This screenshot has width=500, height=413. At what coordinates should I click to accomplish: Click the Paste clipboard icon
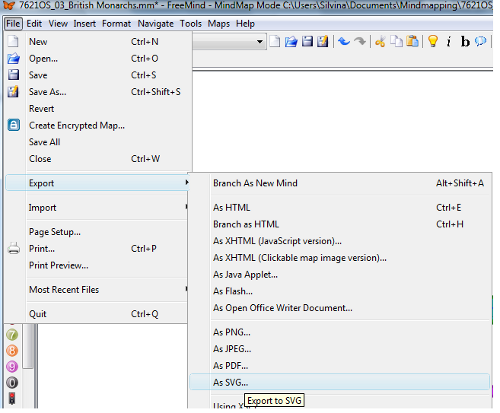click(x=413, y=42)
